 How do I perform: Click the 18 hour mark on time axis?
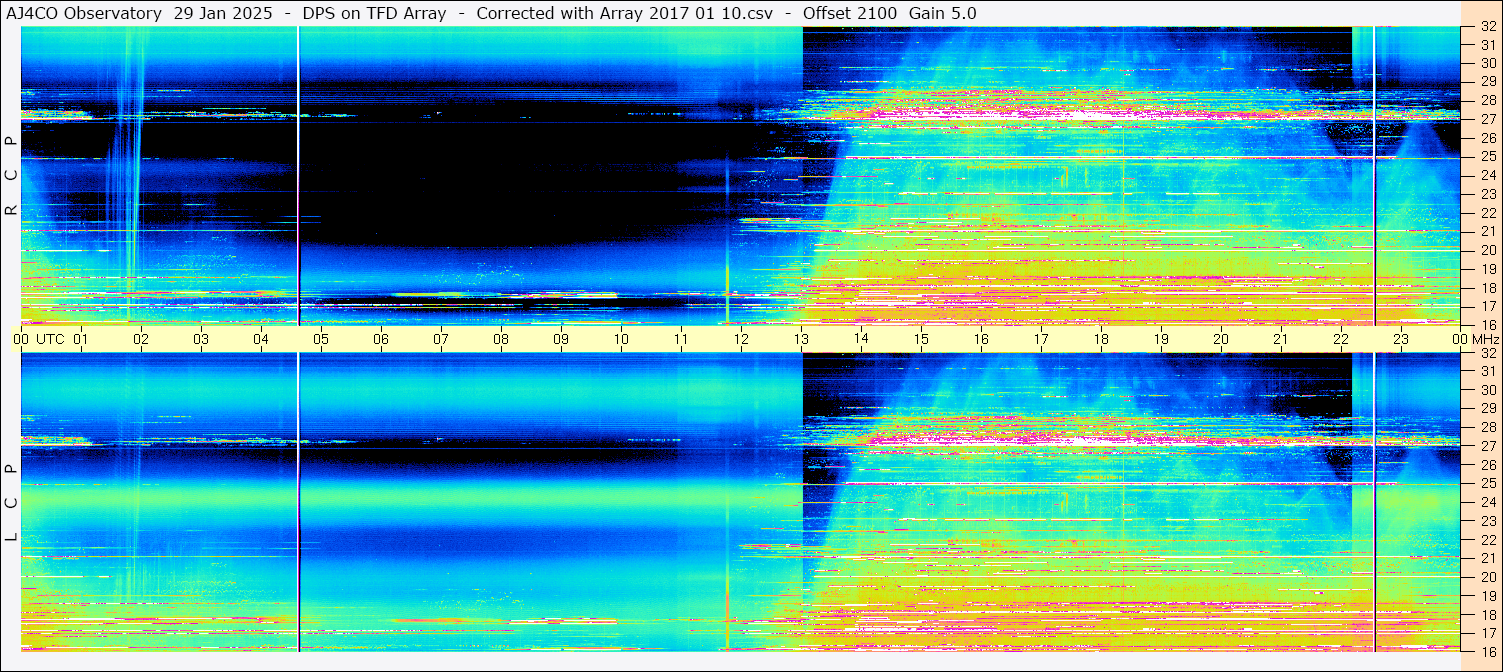click(x=1101, y=339)
